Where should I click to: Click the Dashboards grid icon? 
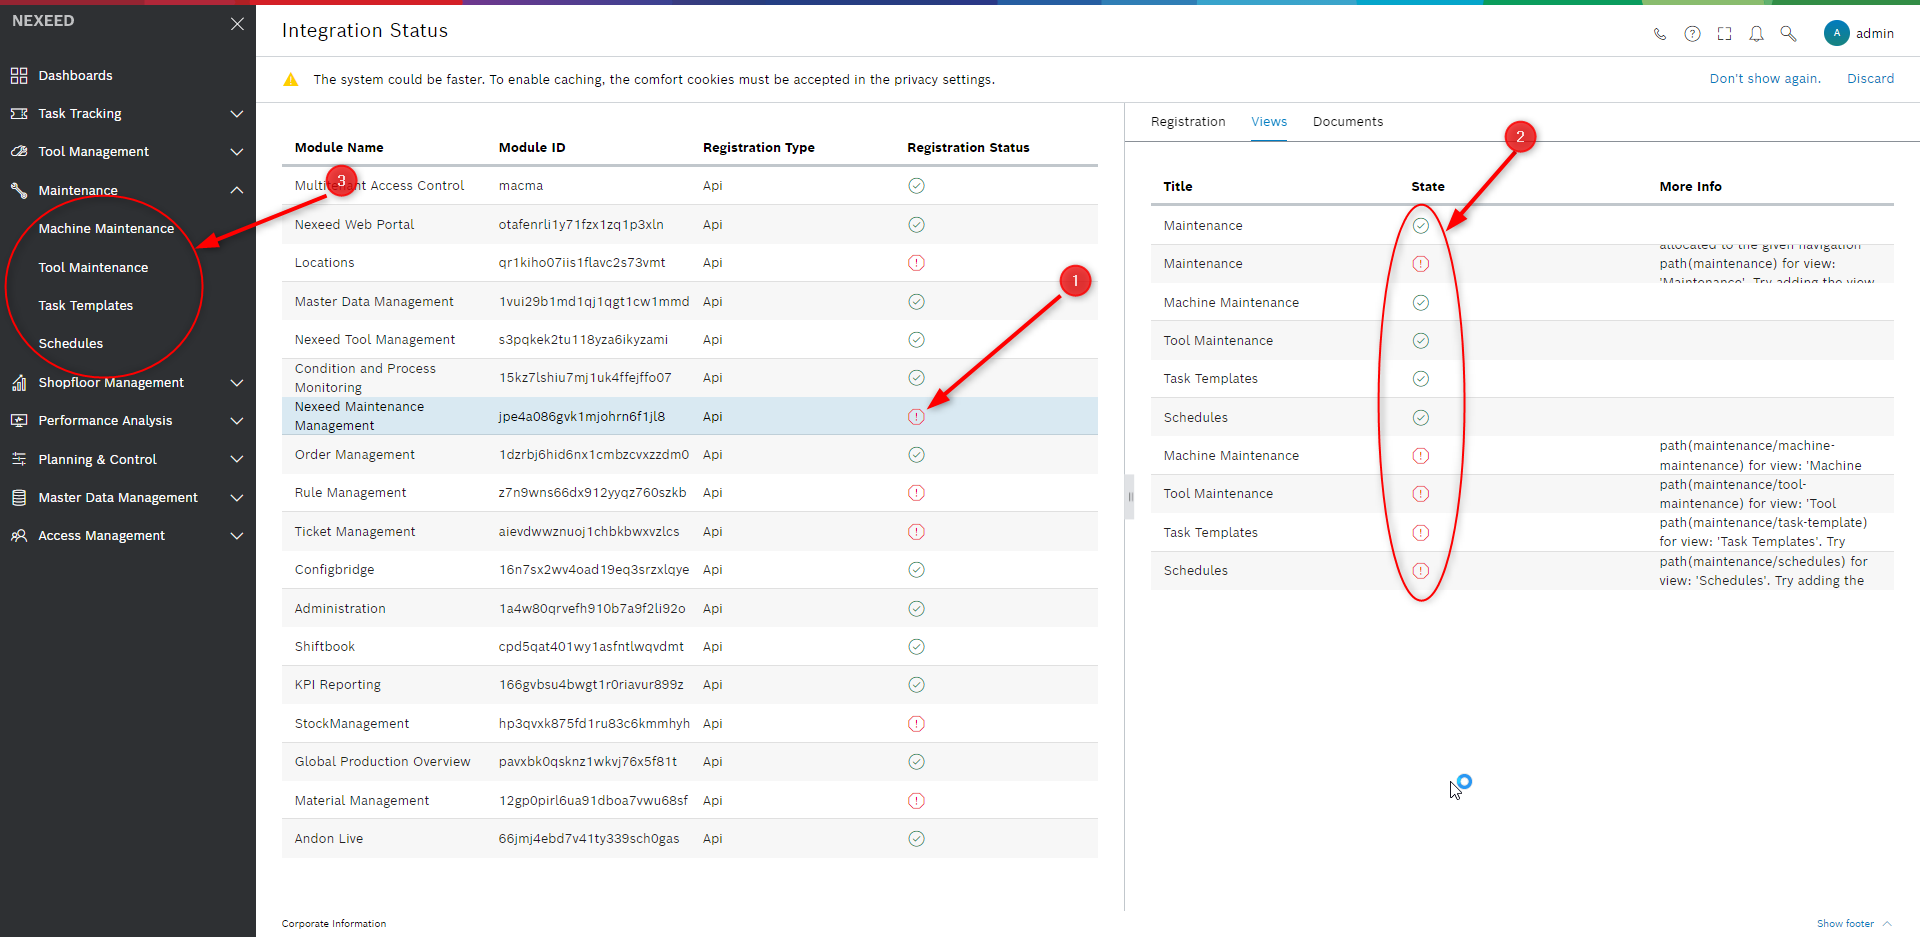pos(19,76)
